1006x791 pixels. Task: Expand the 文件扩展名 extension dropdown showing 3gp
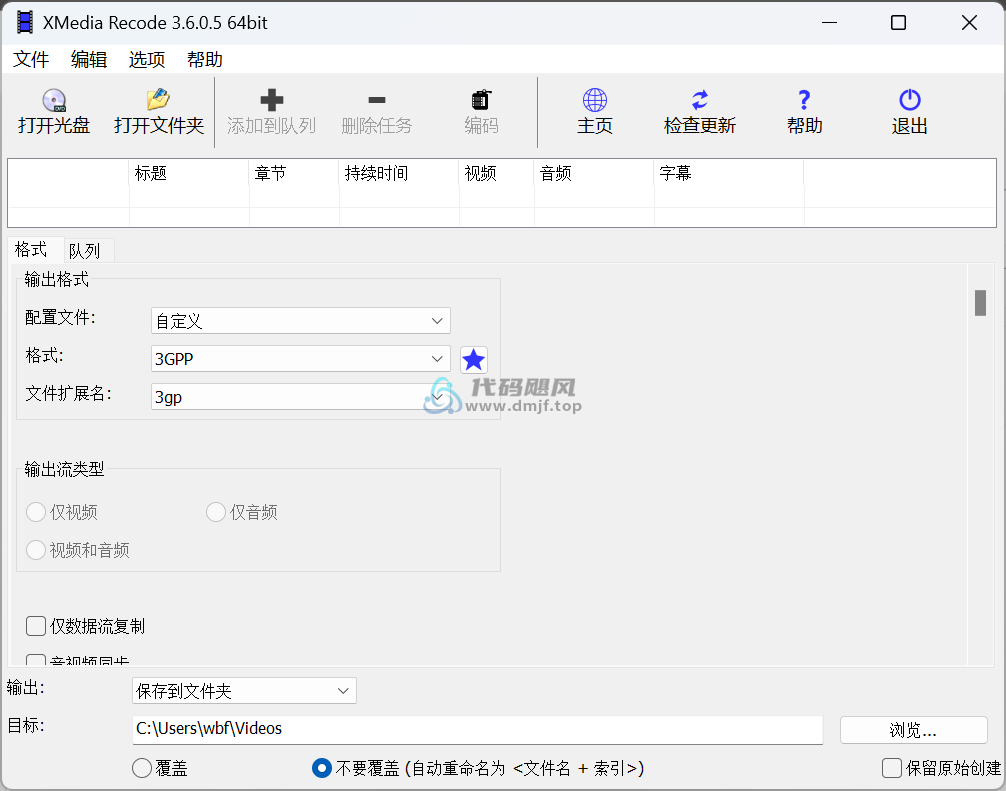point(300,396)
